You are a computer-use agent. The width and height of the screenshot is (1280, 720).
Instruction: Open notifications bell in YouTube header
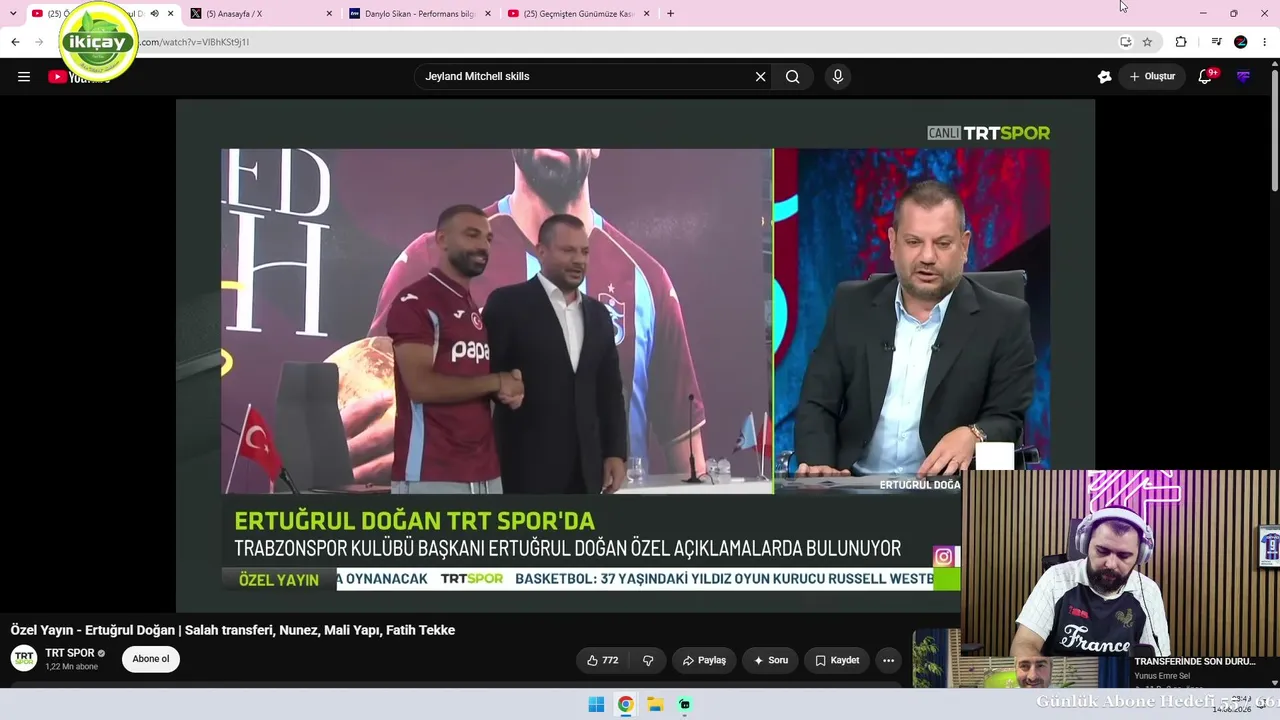(x=1205, y=77)
